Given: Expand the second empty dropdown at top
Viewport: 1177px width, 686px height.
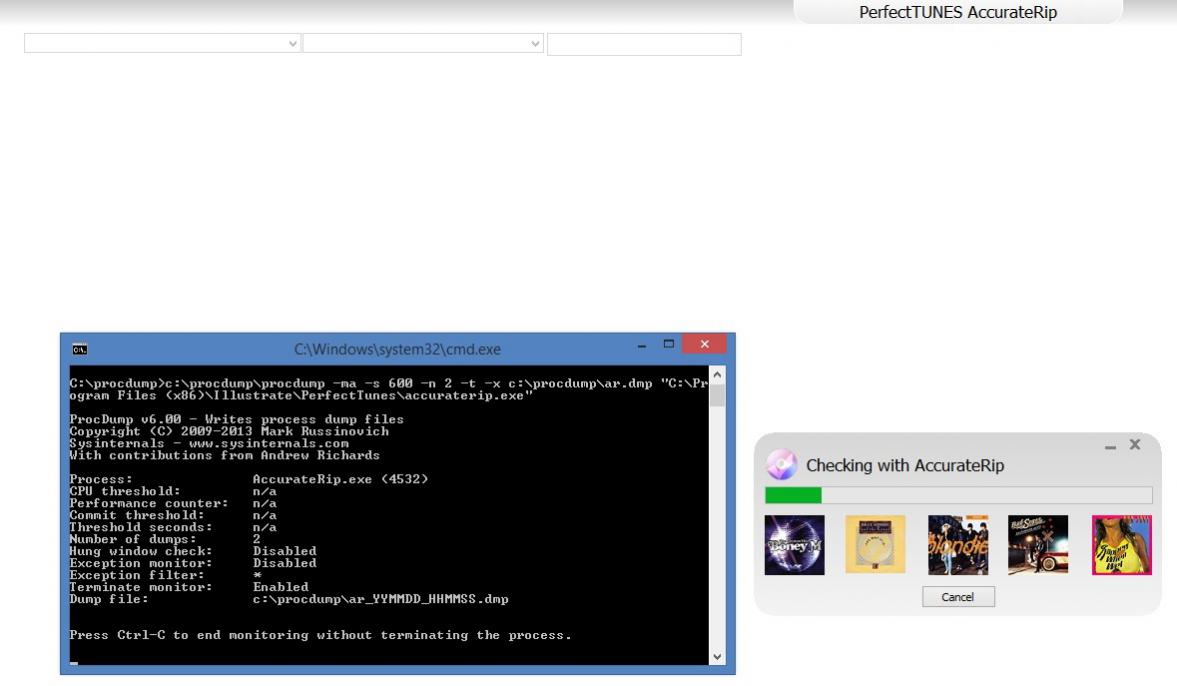Looking at the screenshot, I should tap(423, 44).
